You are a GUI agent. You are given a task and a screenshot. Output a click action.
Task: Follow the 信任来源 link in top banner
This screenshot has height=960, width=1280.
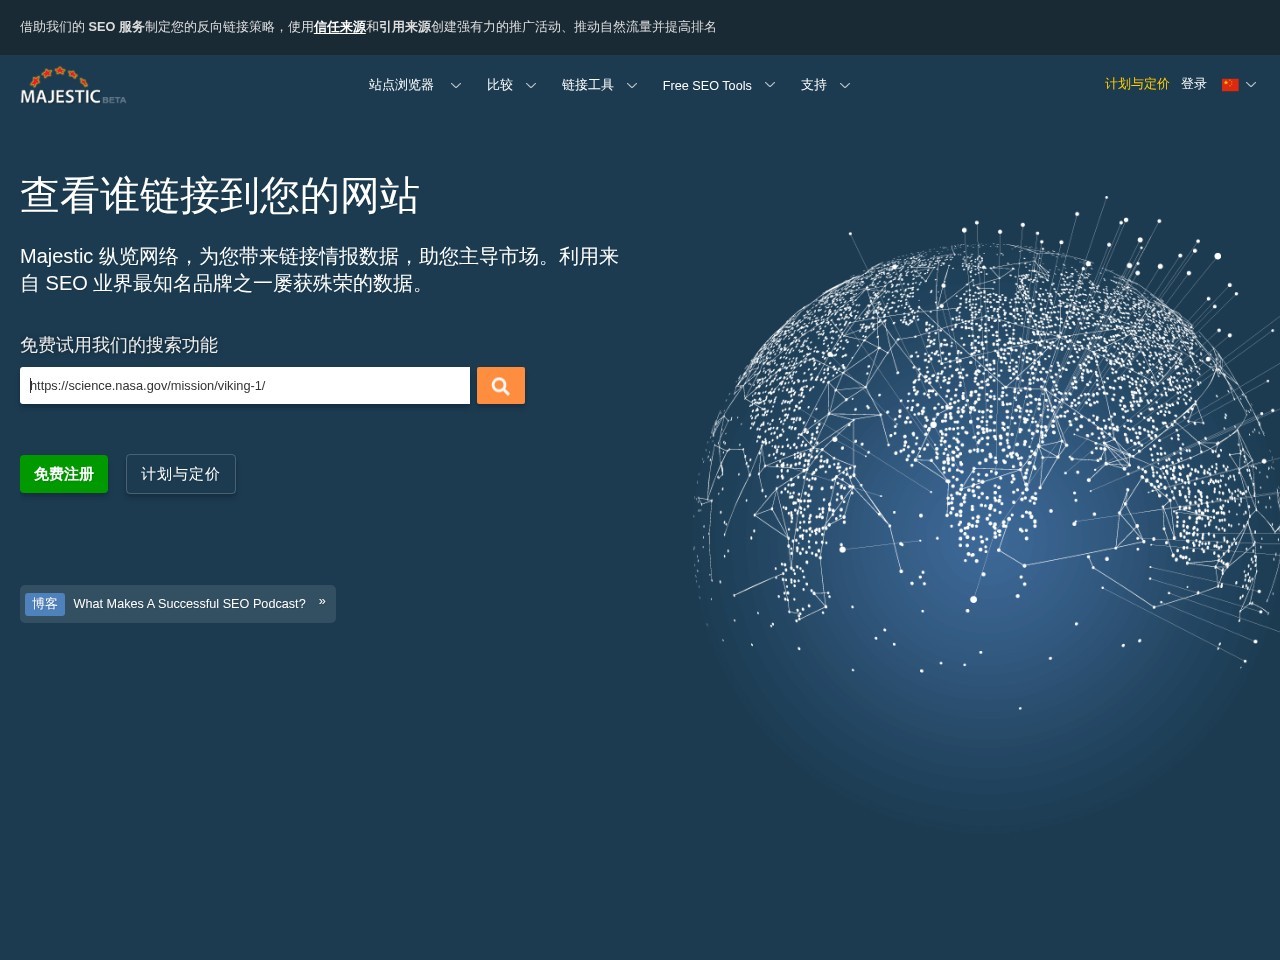point(340,27)
